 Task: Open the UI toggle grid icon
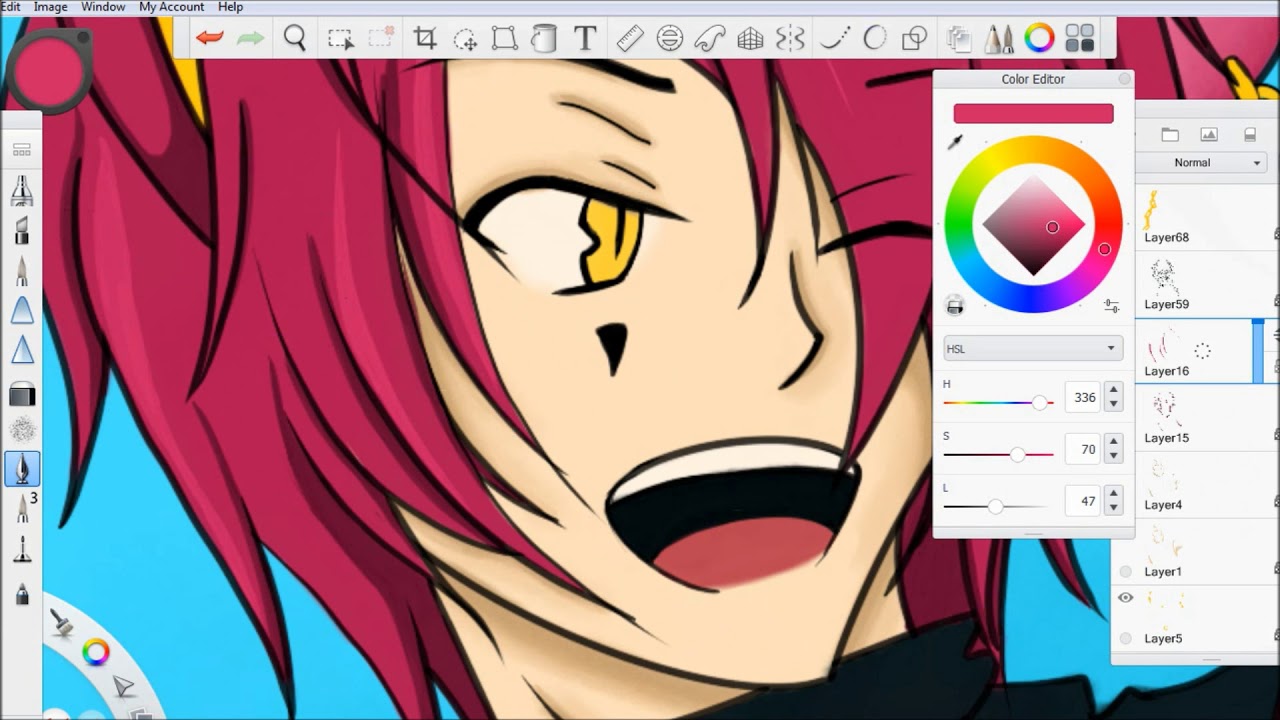tap(1080, 38)
